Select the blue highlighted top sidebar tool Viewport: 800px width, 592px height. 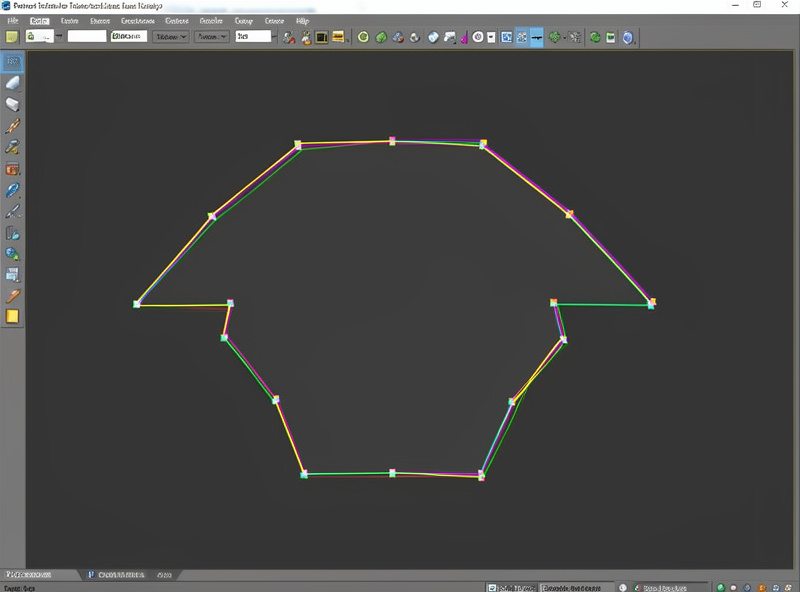(x=12, y=62)
